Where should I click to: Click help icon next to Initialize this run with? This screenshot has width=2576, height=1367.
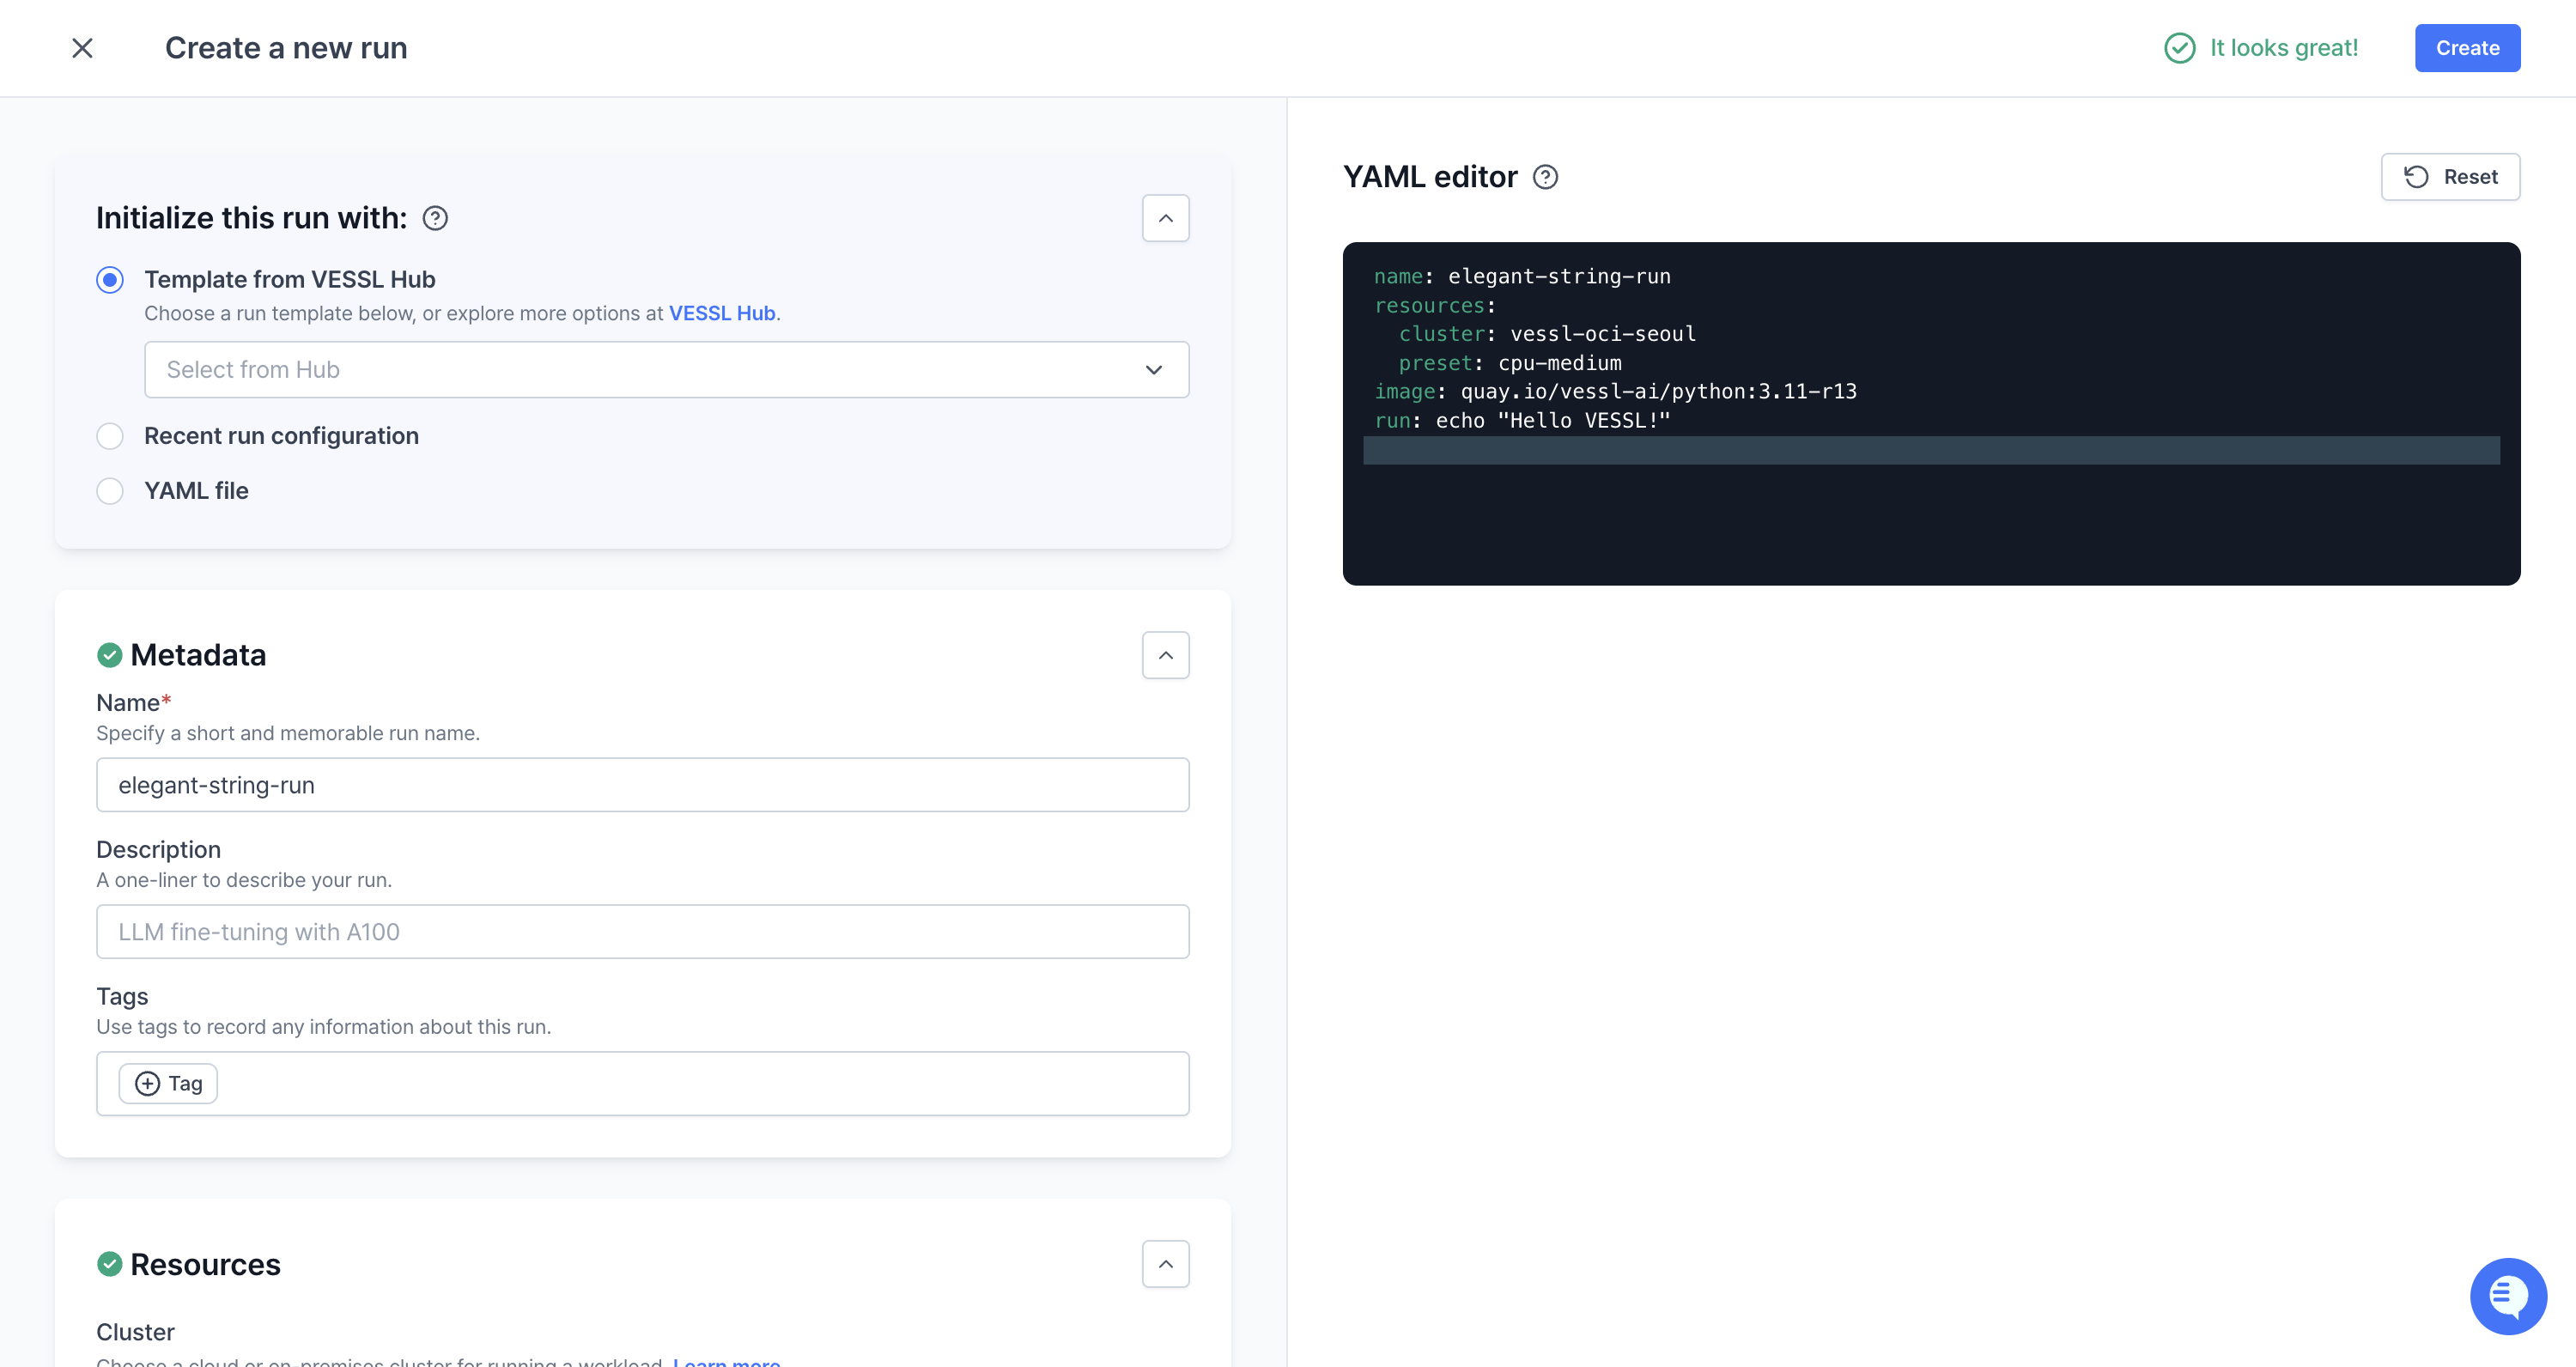pyautogui.click(x=435, y=218)
